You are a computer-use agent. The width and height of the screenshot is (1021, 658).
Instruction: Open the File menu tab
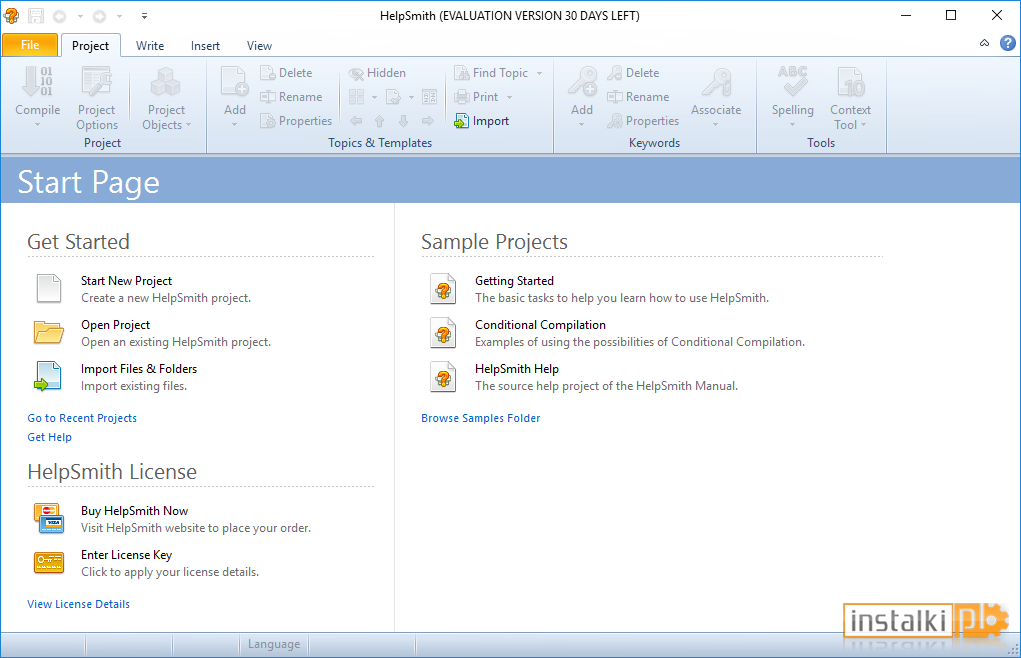click(30, 45)
